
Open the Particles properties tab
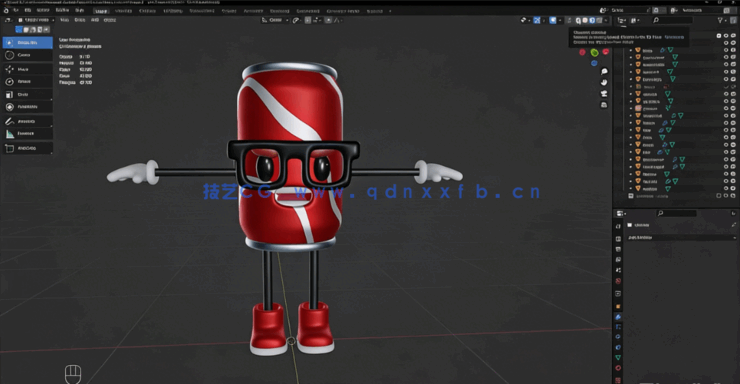pos(618,327)
